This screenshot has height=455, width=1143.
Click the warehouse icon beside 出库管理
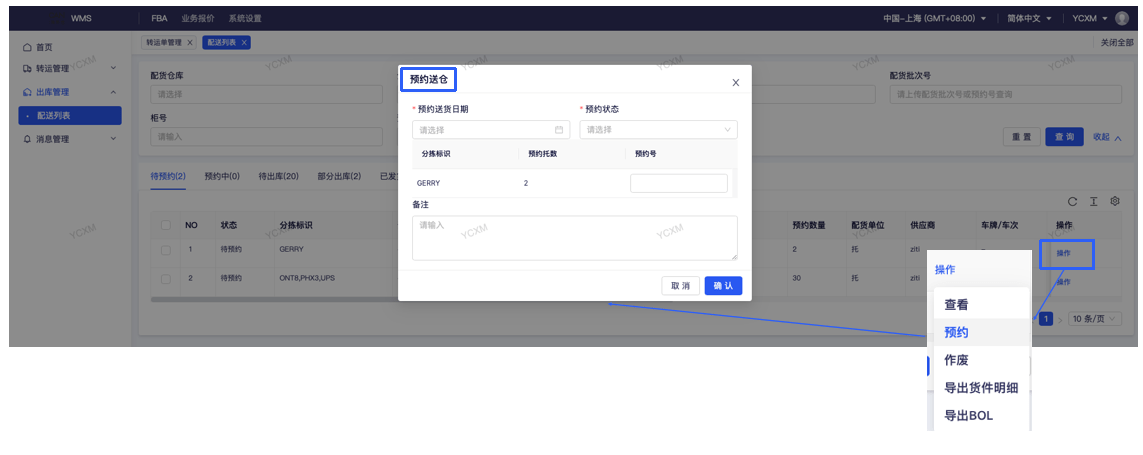click(x=28, y=93)
